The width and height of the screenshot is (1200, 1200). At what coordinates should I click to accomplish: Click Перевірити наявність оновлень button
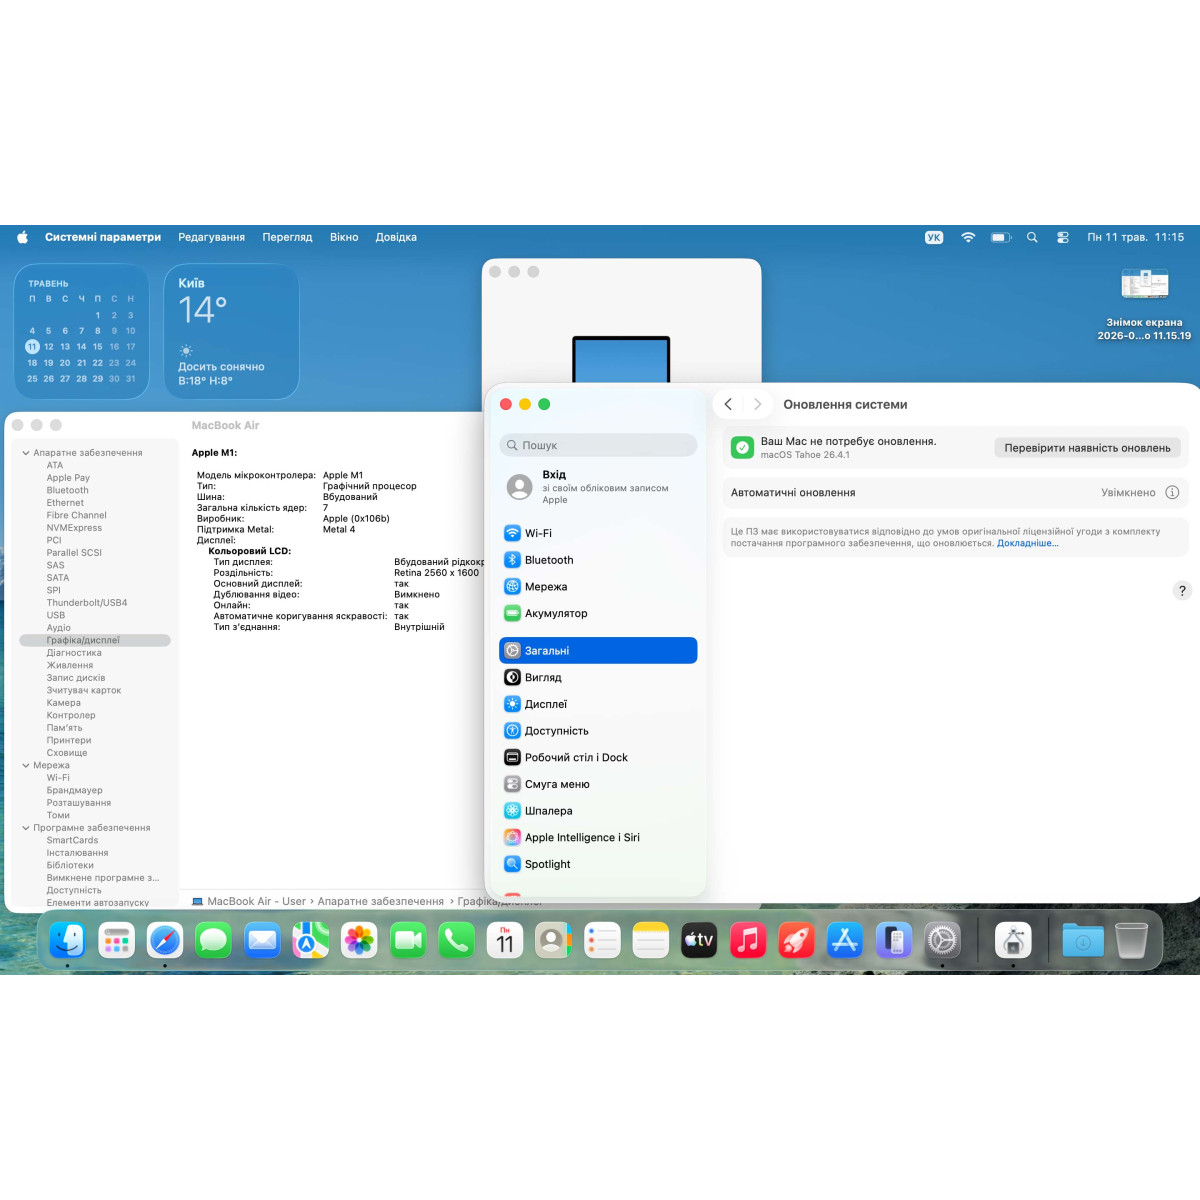tap(1087, 448)
